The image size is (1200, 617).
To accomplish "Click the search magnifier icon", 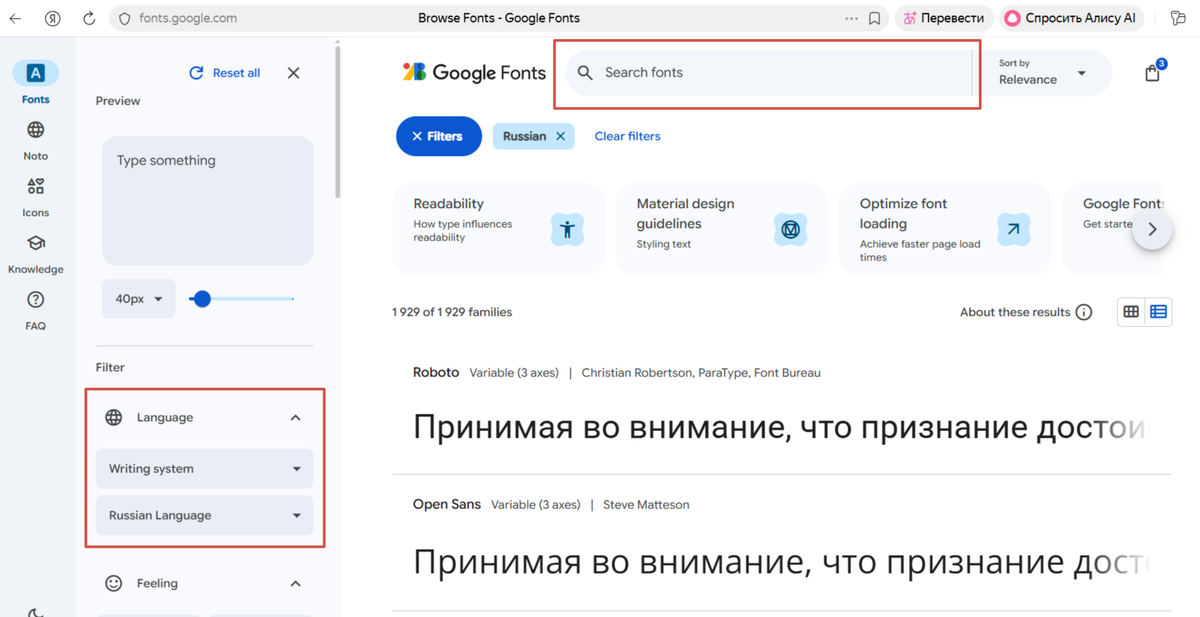I will (586, 73).
